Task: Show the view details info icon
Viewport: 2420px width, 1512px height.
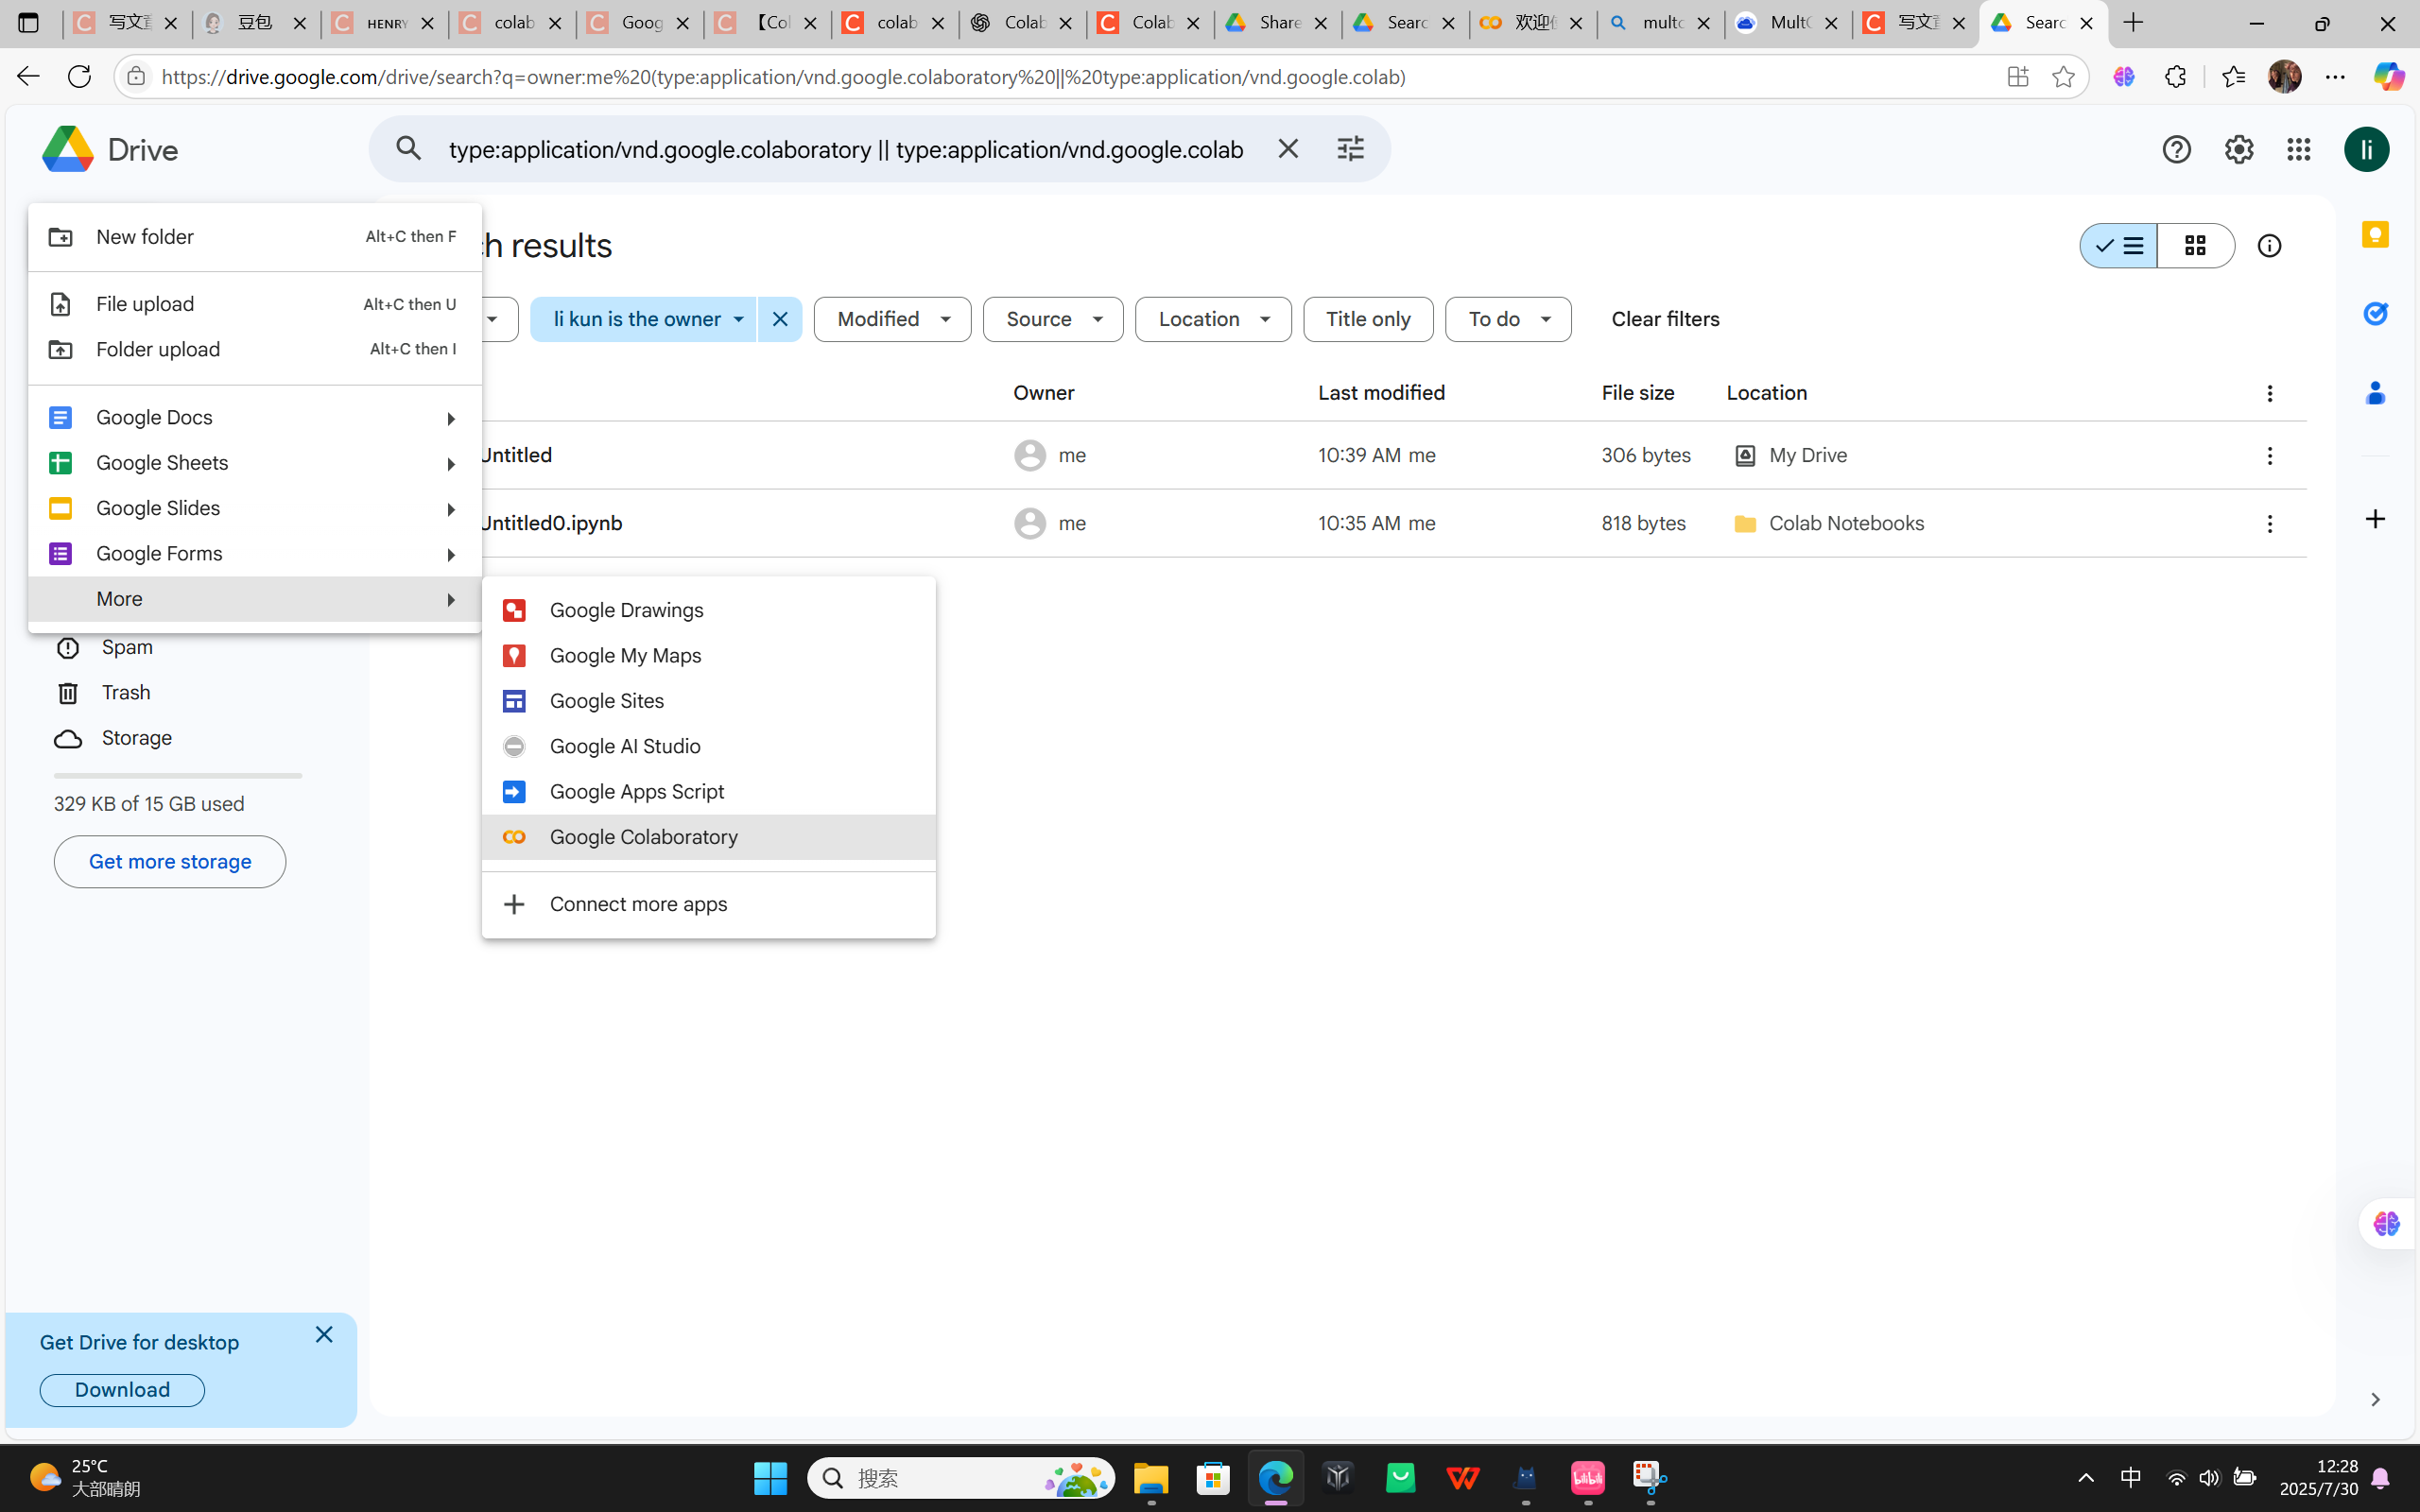Action: click(x=2269, y=246)
